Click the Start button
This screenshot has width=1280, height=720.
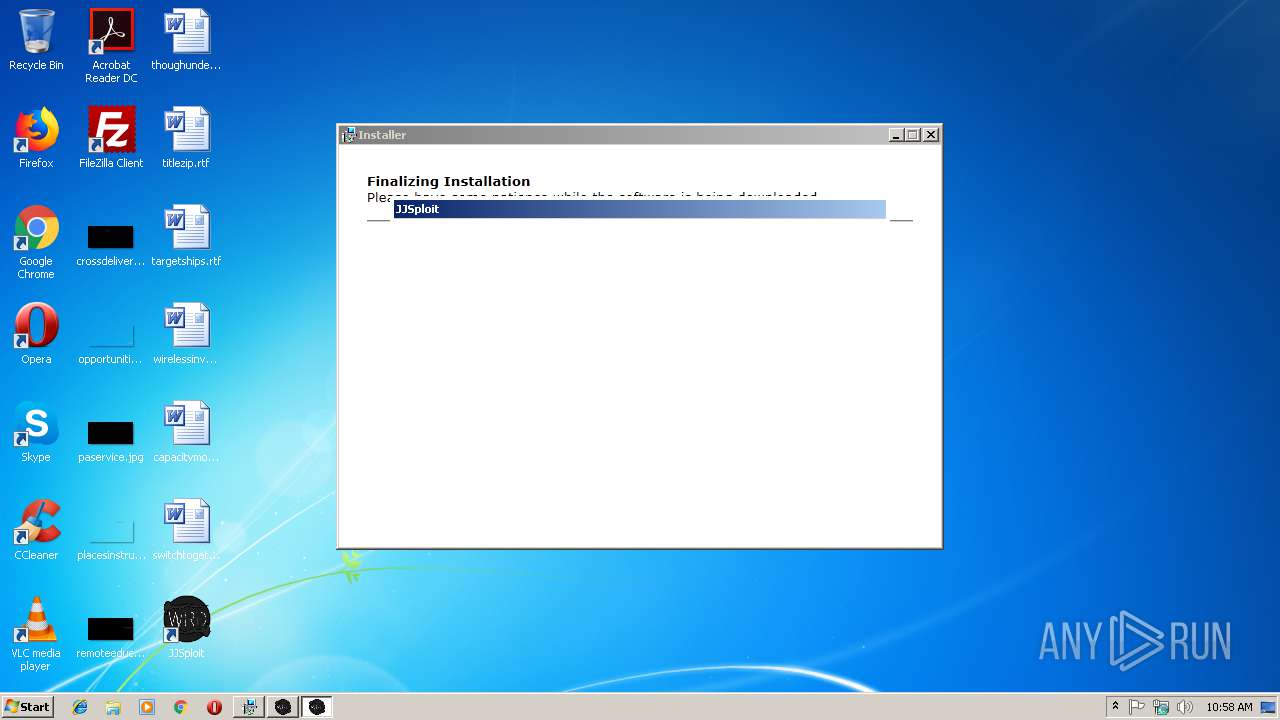27,707
